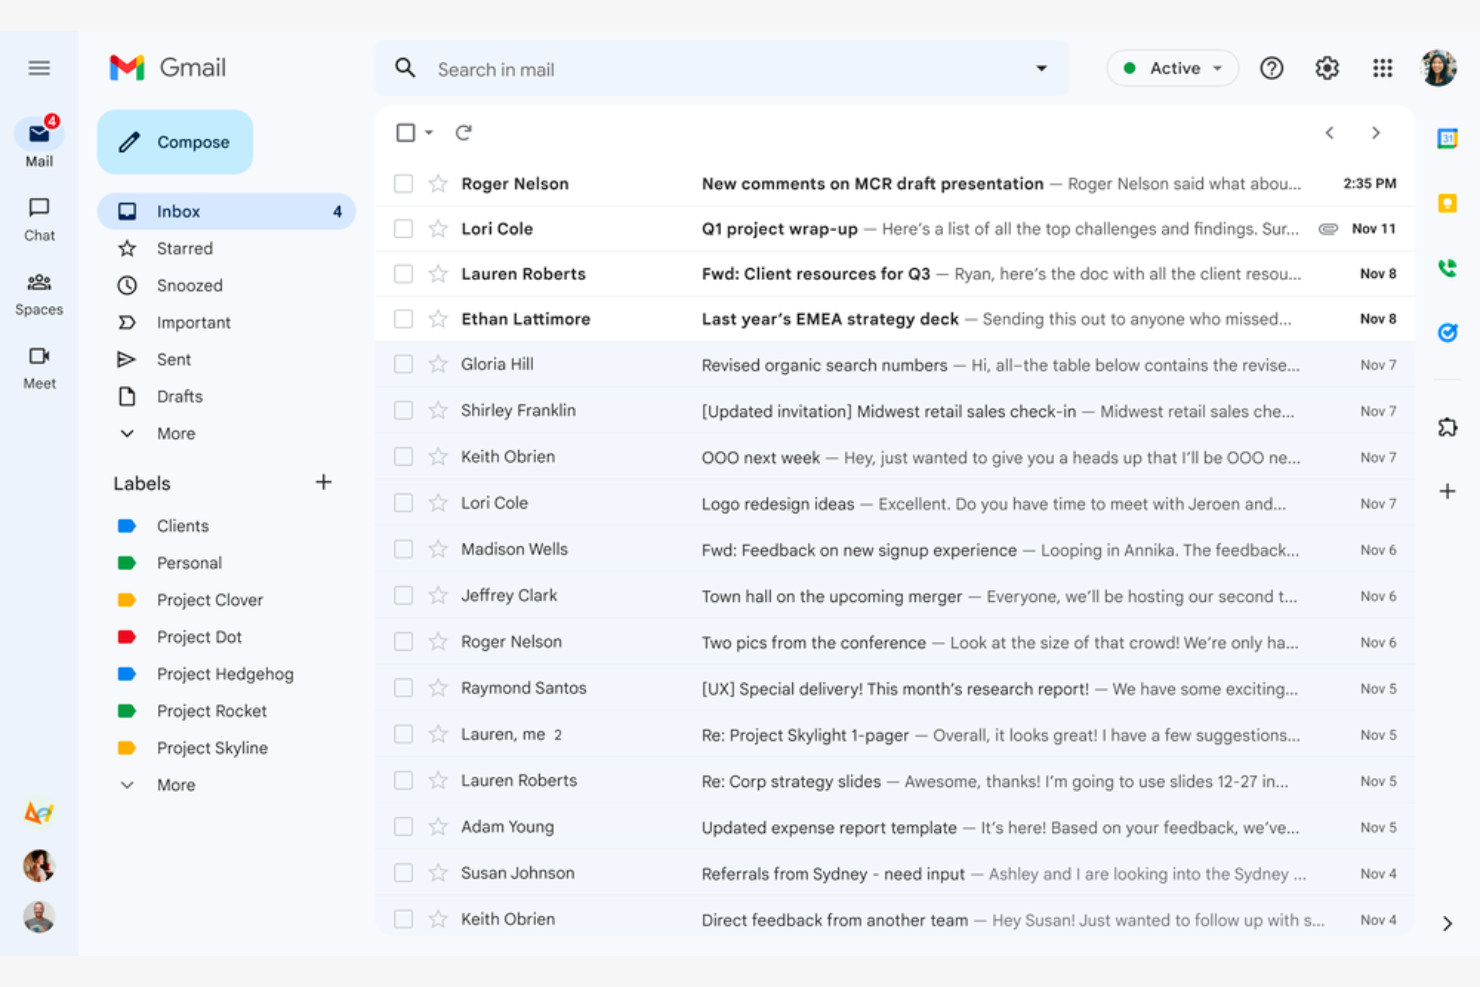1480x987 pixels.
Task: Open Google Tasks side panel
Action: 1447,333
